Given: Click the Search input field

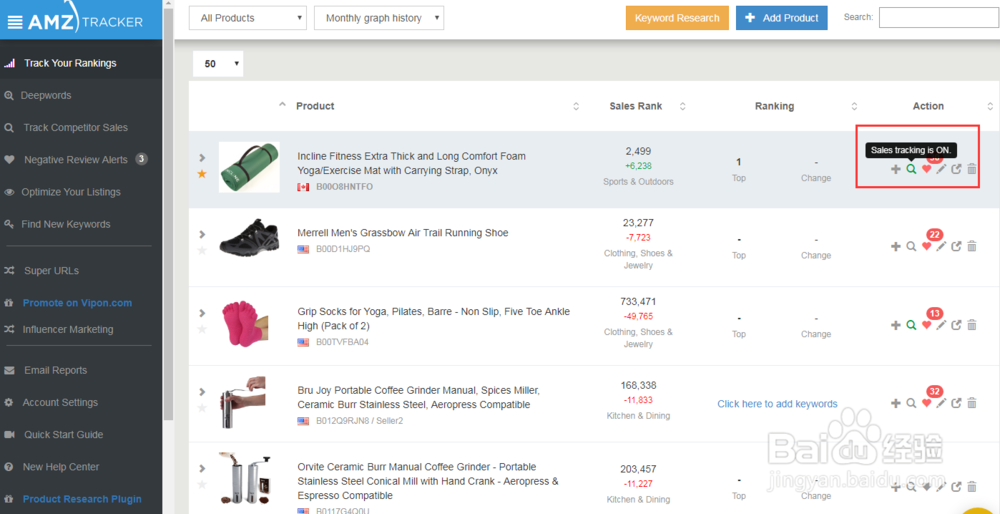Looking at the screenshot, I should [938, 18].
